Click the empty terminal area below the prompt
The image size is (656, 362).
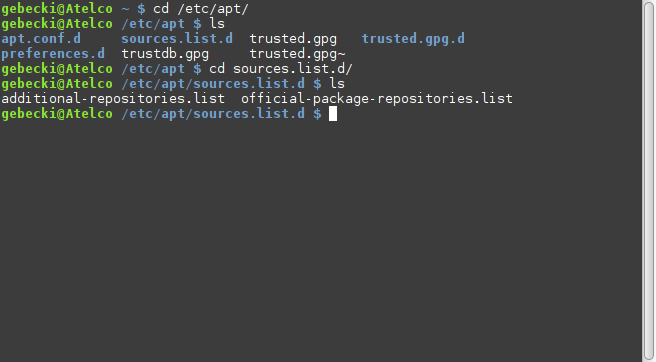coord(321,241)
